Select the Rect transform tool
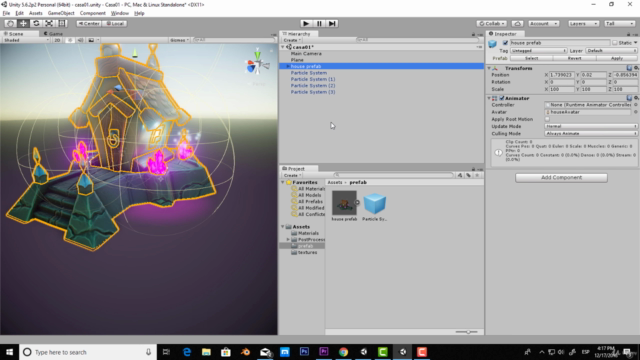Viewport: 640px width, 360px height. pos(62,24)
